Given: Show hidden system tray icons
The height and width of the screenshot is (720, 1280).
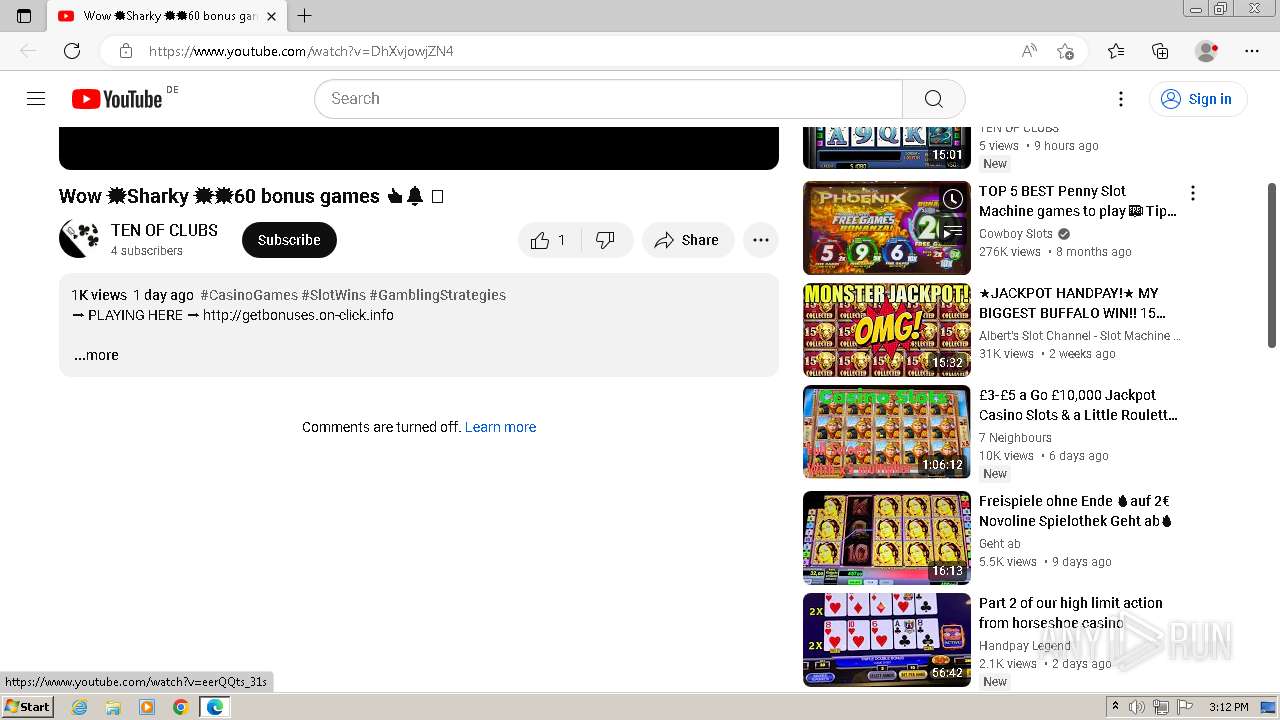Looking at the screenshot, I should [1115, 707].
